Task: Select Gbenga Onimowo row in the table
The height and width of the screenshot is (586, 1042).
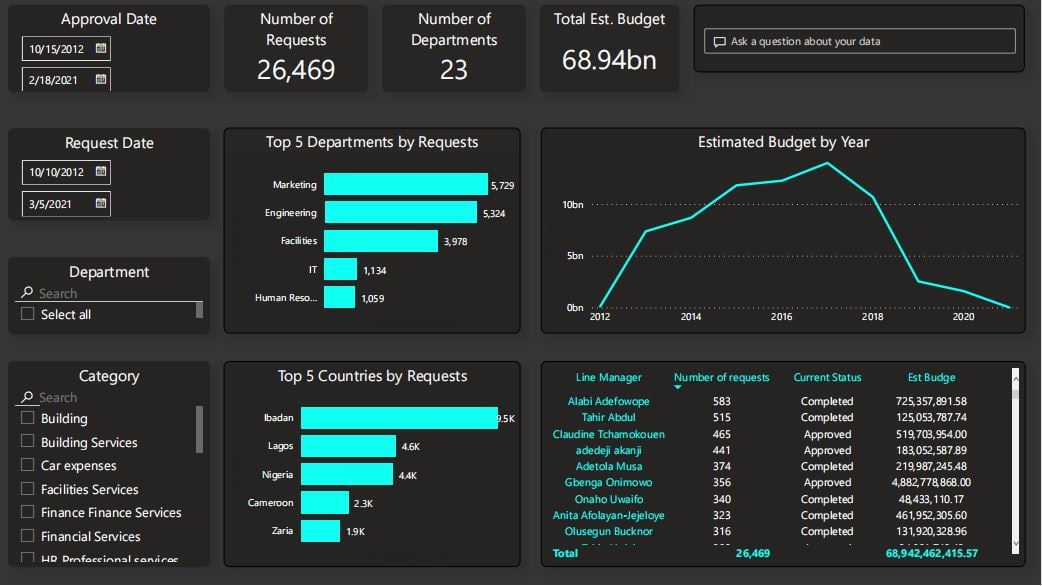Action: (x=608, y=482)
